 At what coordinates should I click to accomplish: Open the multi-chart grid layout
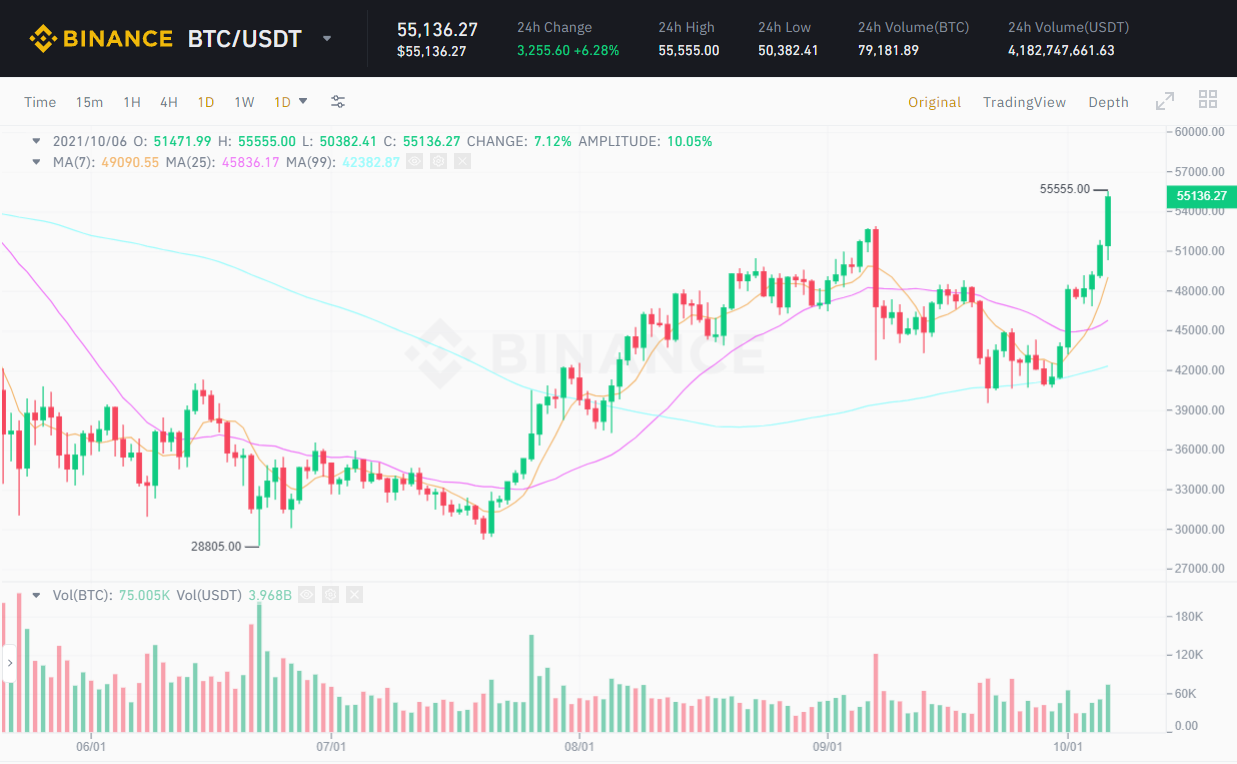[x=1208, y=99]
